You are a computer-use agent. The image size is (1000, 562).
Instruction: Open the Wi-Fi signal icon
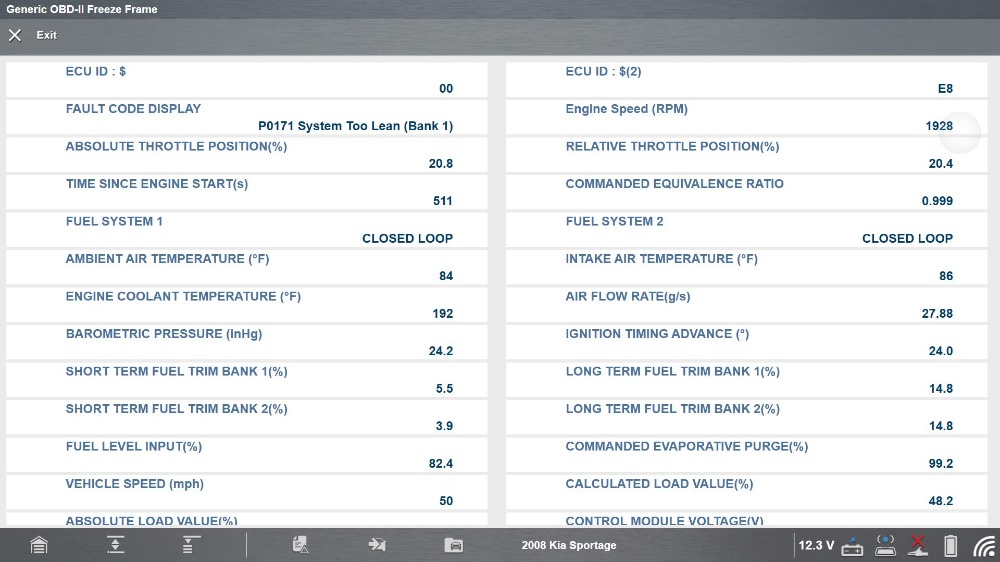pos(984,545)
